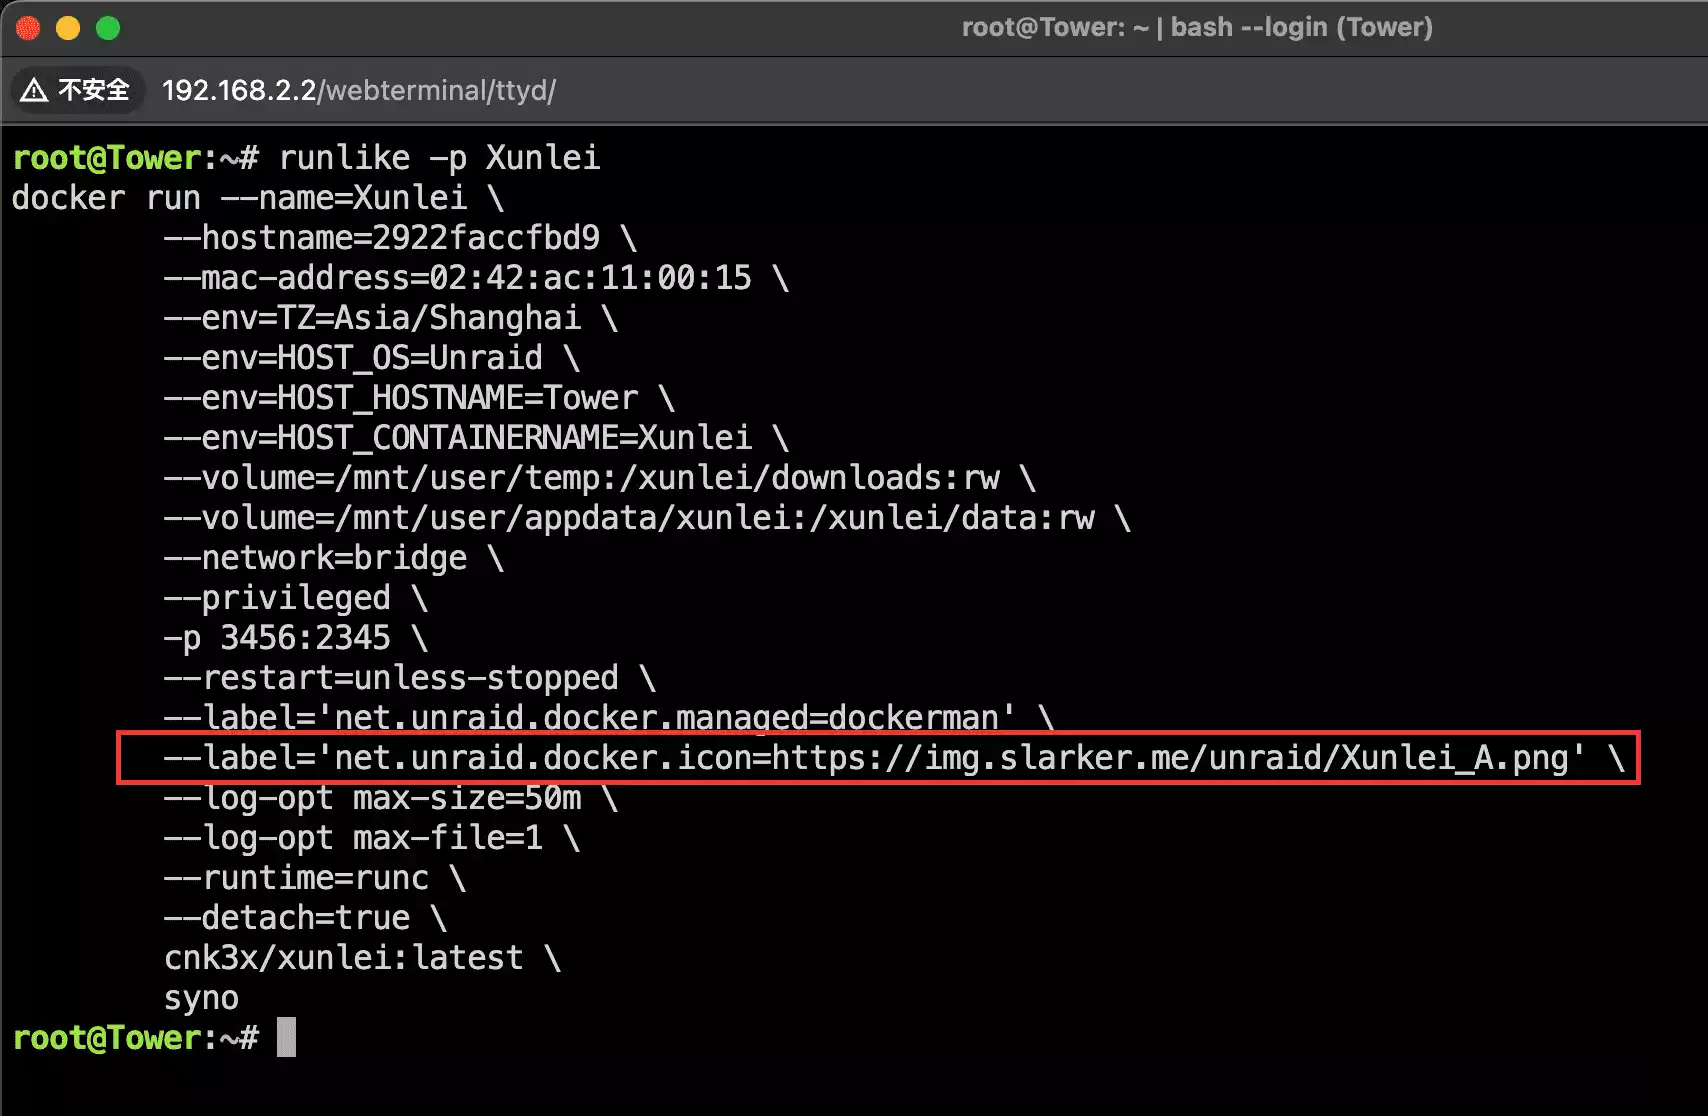Focus the 192.168.2.2/webterminal/ttyd/ address field

[358, 91]
